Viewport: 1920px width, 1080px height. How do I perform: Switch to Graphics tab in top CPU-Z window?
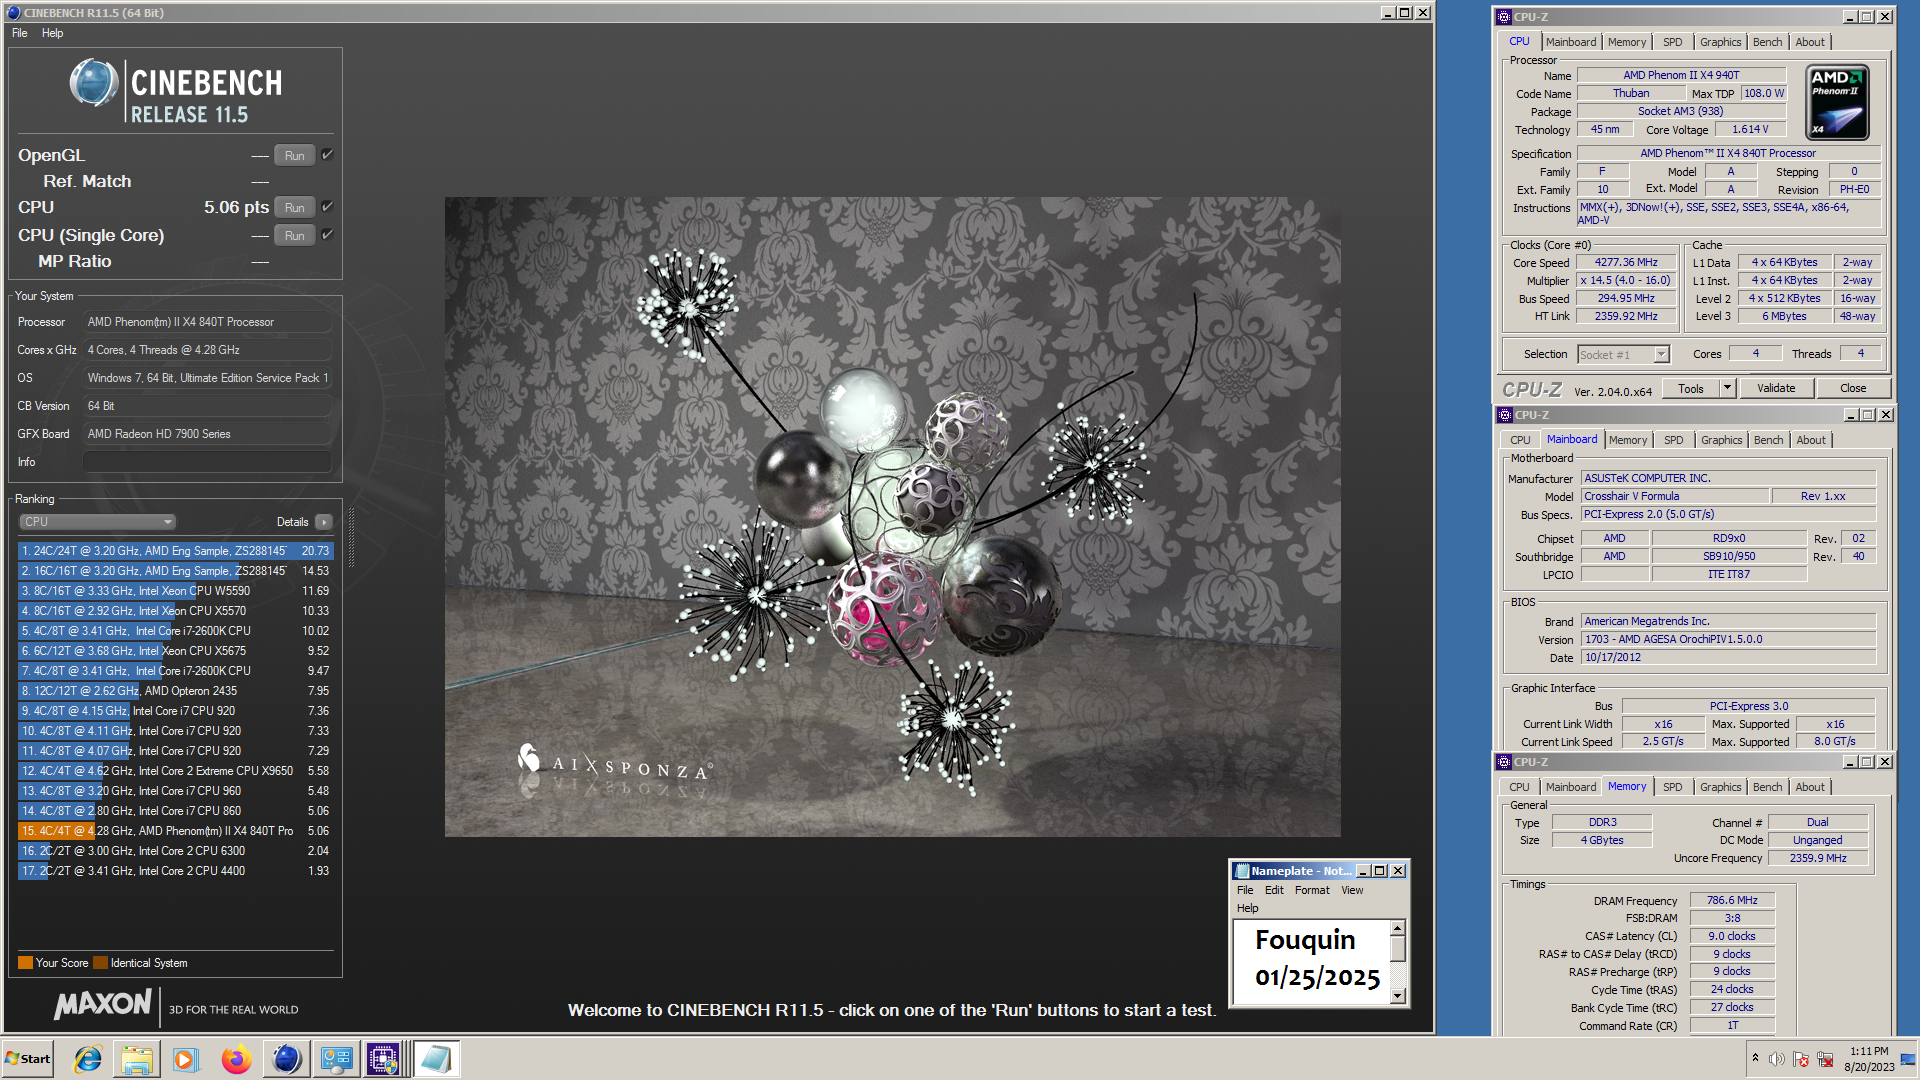pos(1720,42)
